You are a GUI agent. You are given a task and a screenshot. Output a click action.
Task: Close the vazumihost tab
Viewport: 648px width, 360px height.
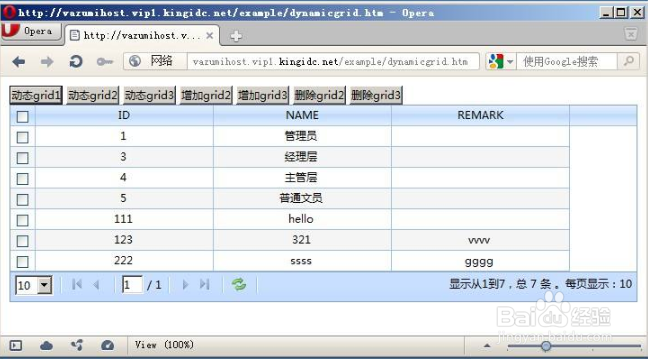click(210, 36)
